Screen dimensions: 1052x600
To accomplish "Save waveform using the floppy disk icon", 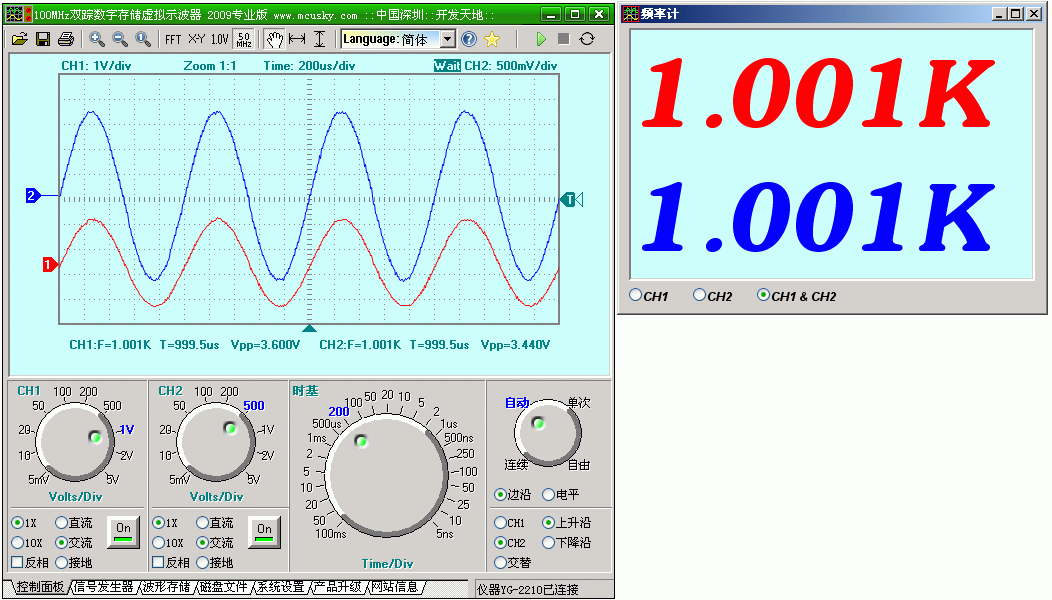I will [x=43, y=39].
